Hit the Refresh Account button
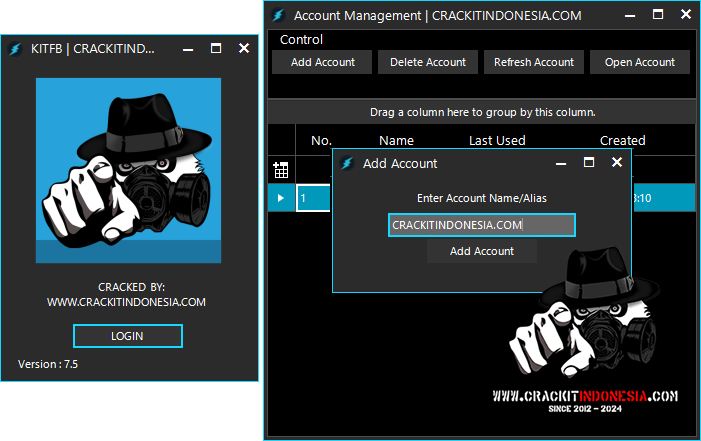701x441 pixels. coord(534,62)
